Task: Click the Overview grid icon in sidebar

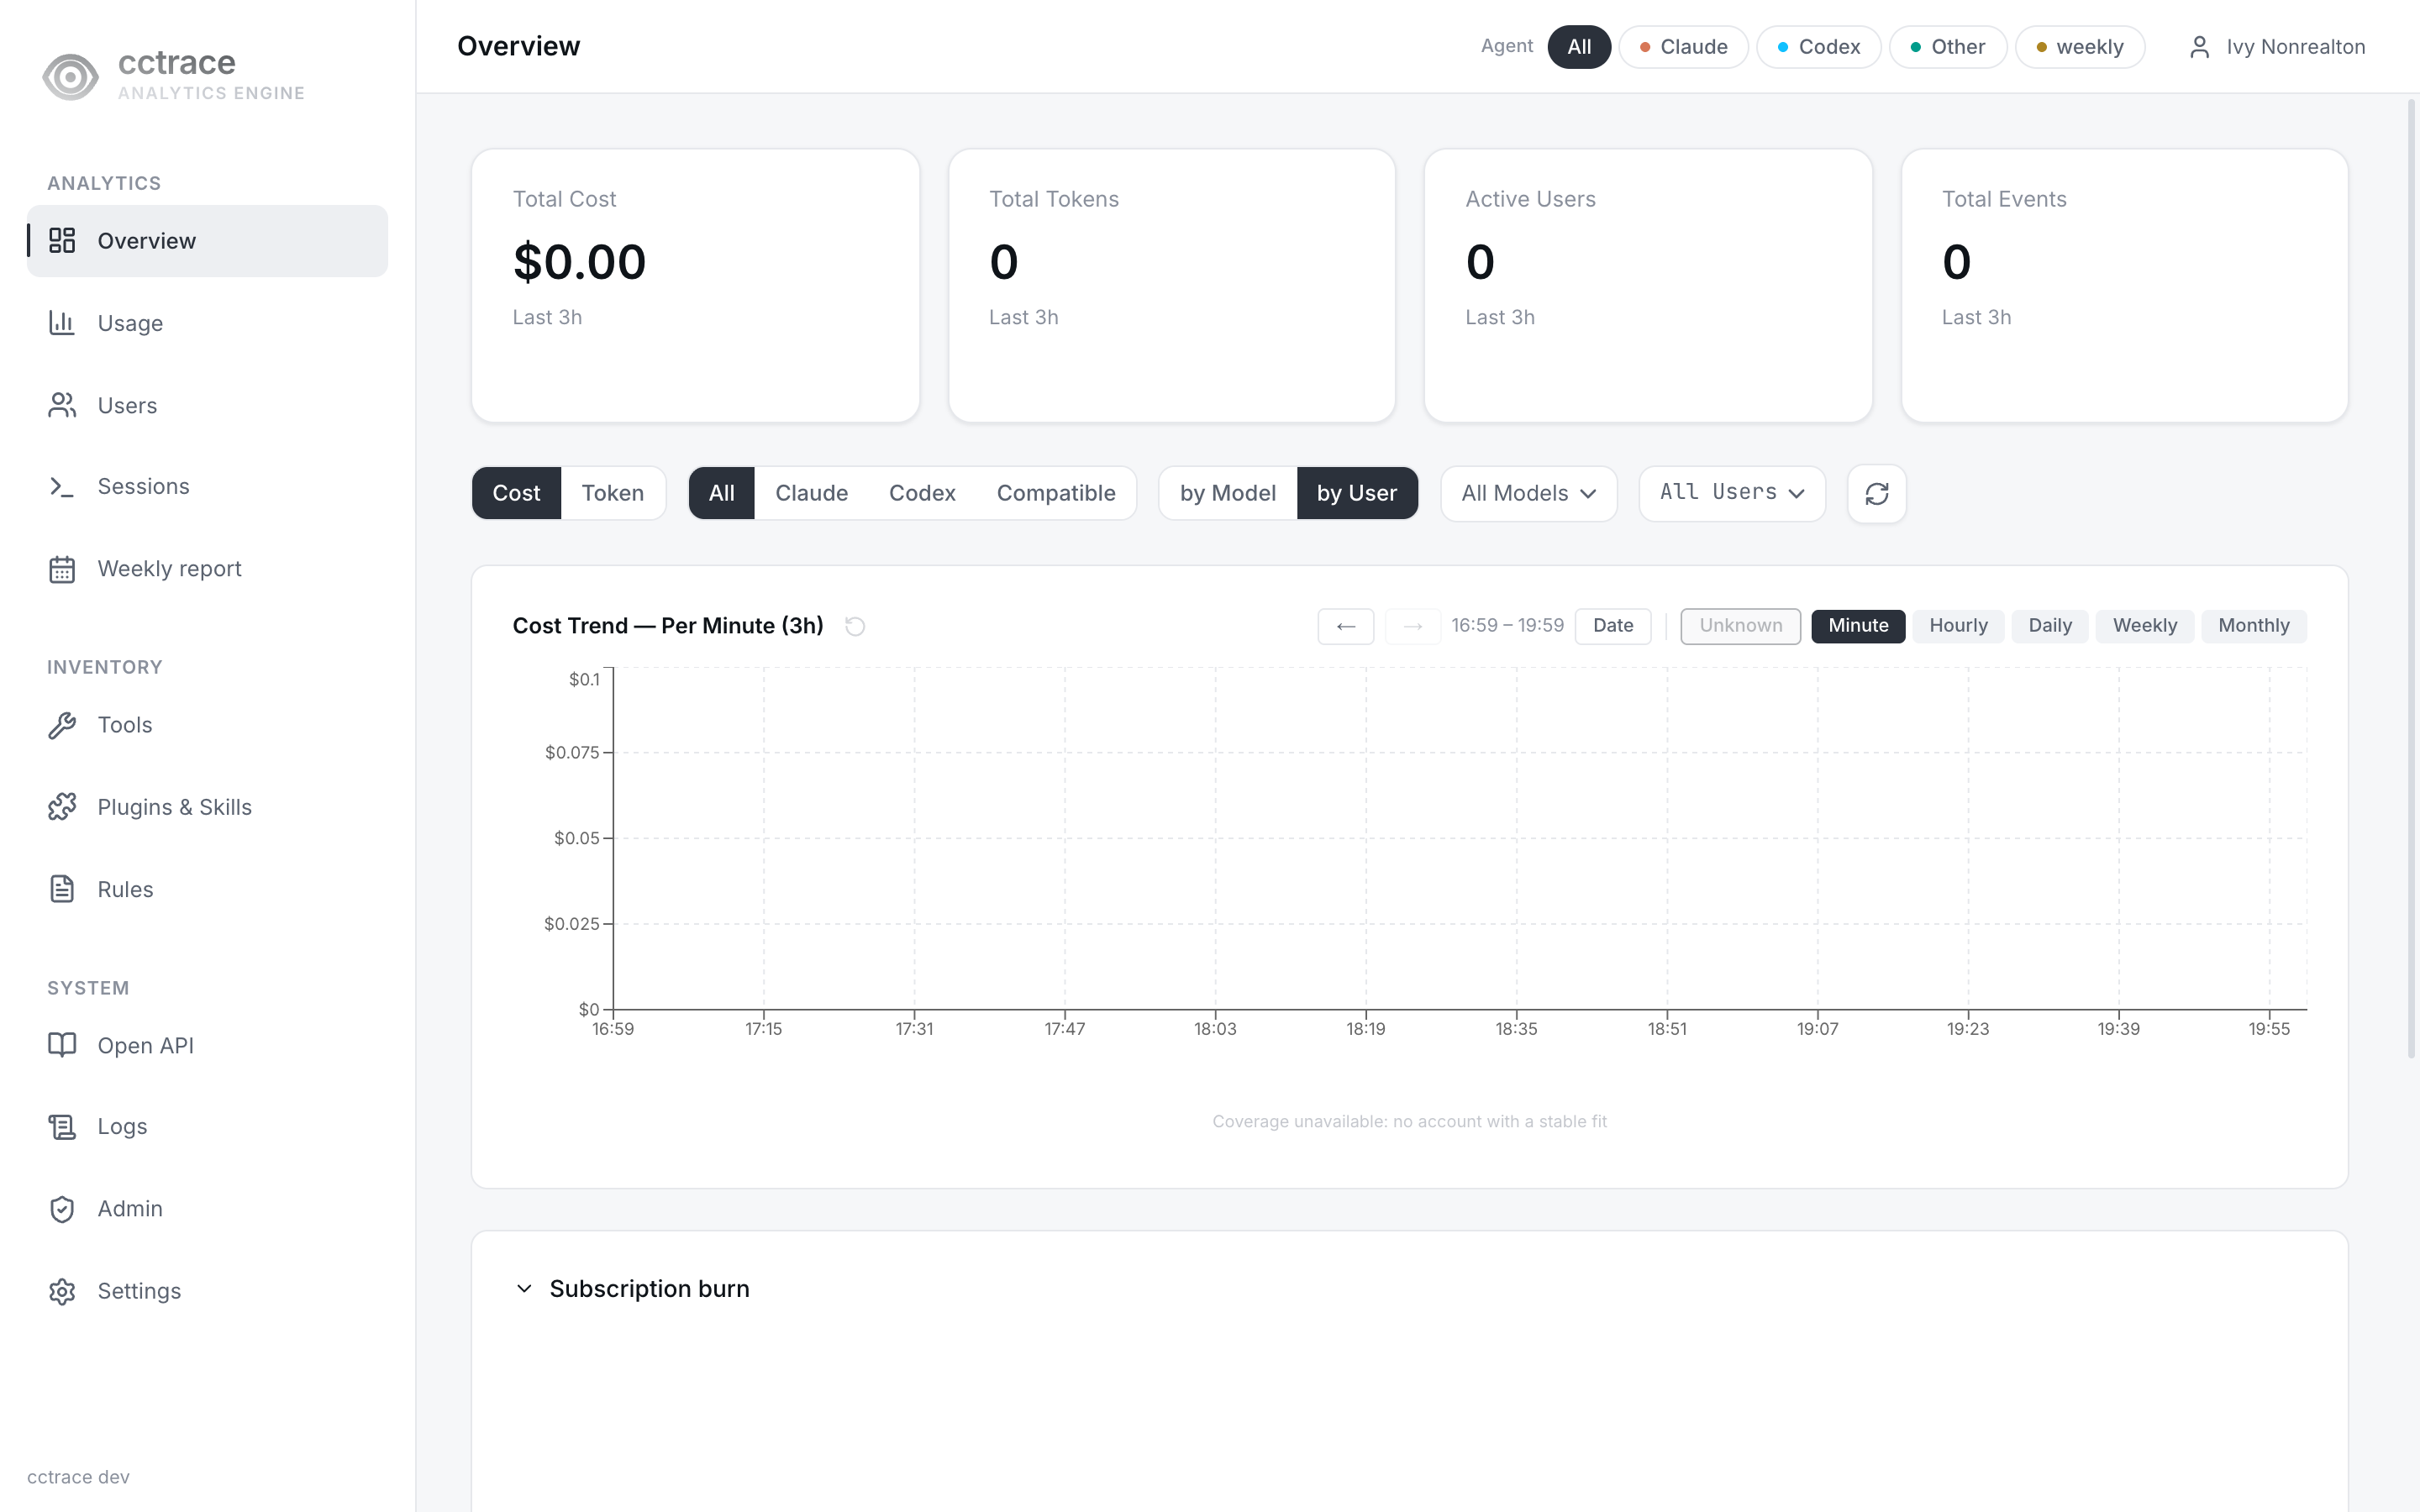Action: click(x=62, y=240)
